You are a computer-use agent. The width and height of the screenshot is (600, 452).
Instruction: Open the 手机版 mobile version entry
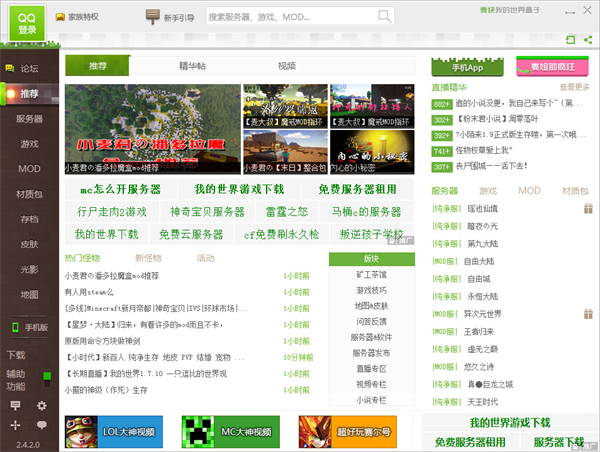point(30,327)
